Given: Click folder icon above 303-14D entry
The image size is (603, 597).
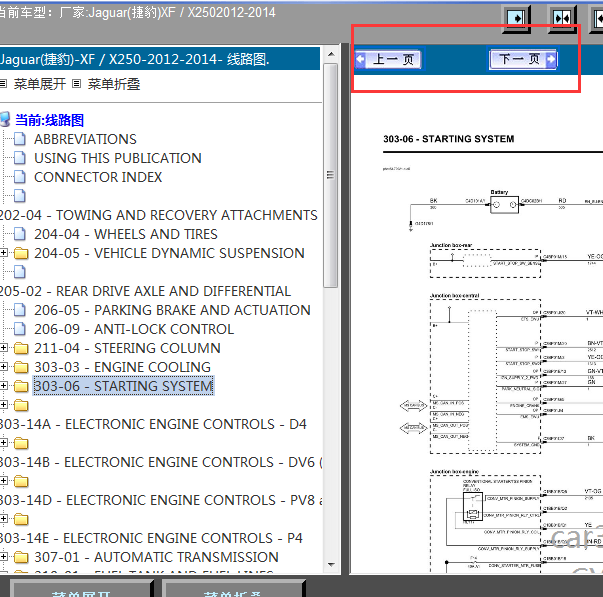Looking at the screenshot, I should pos(21,481).
